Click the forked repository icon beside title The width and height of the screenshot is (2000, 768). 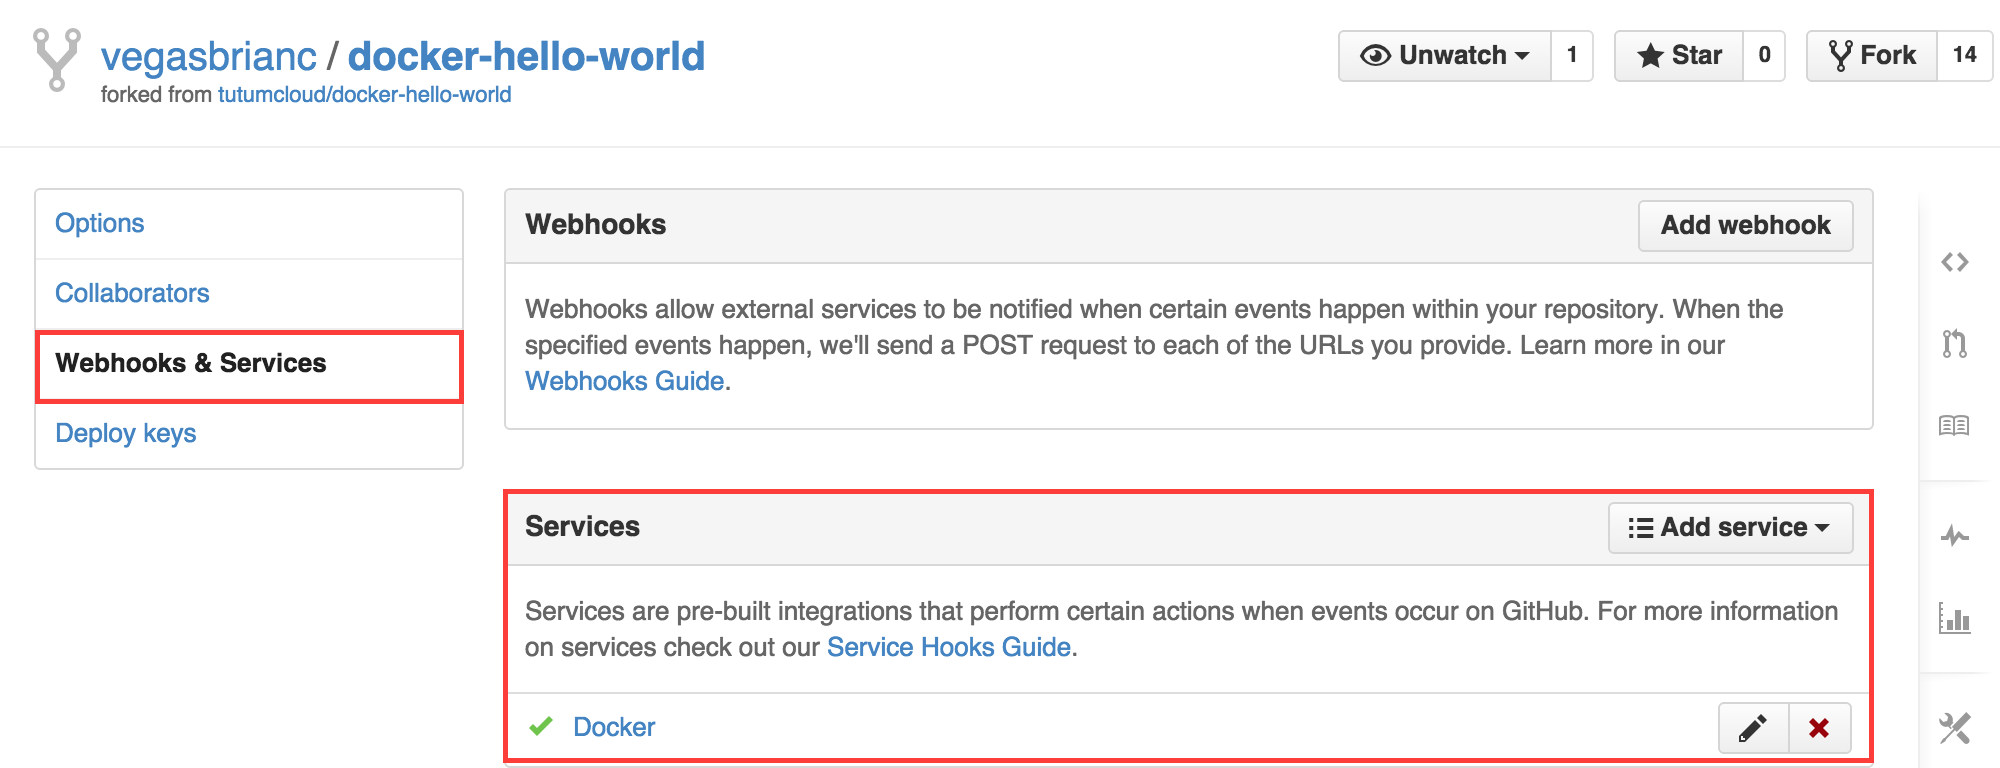[x=57, y=60]
